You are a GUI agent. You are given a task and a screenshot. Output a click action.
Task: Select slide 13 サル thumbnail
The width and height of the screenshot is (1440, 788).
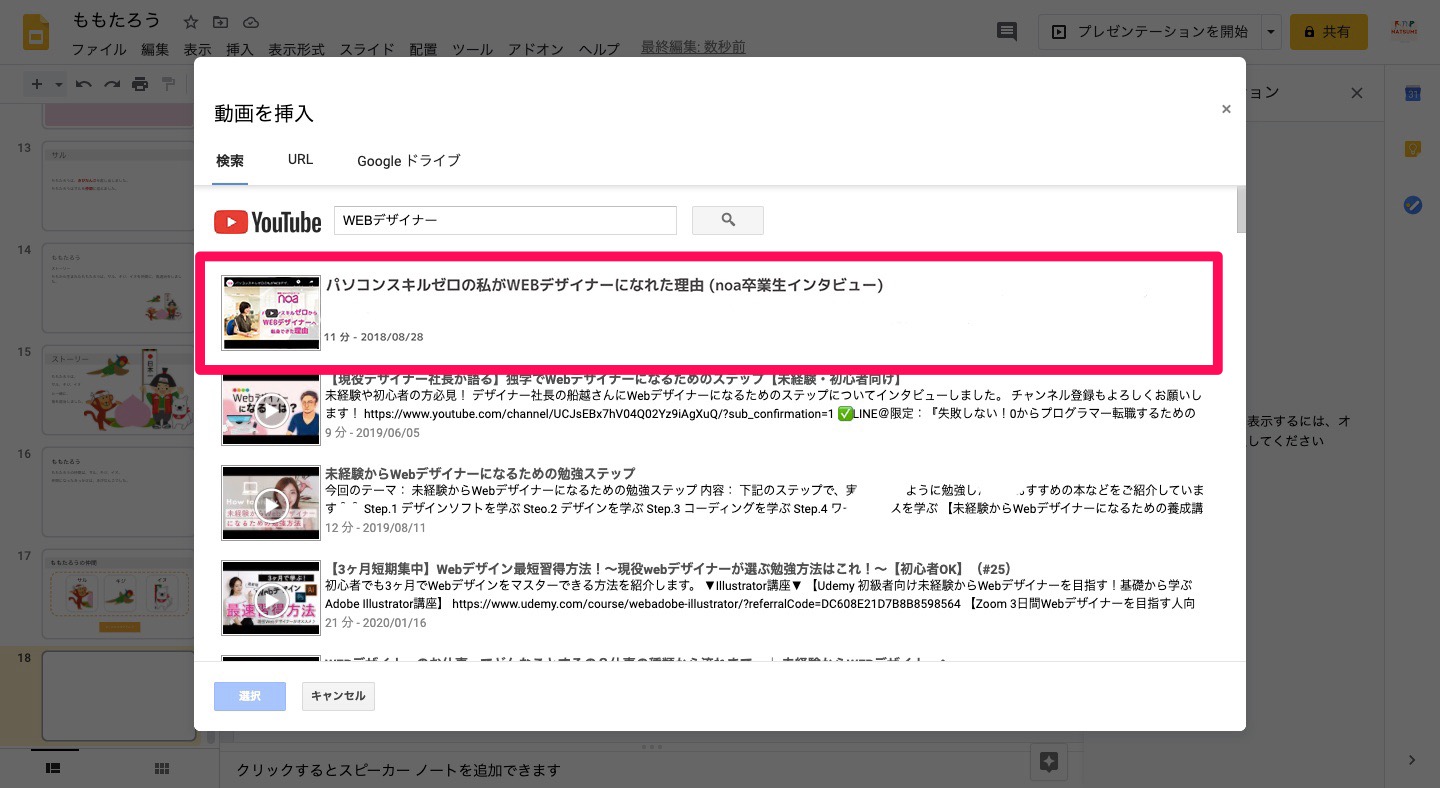pos(119,185)
